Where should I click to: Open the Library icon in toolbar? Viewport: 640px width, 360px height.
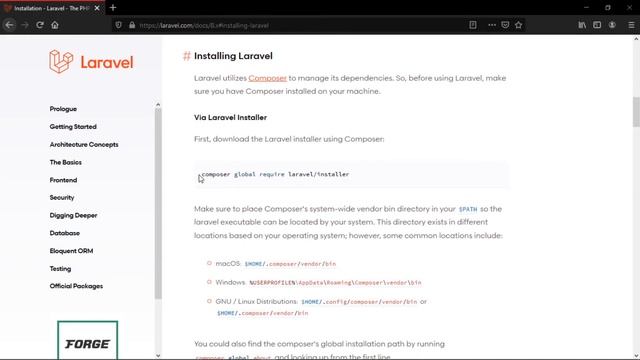tap(582, 25)
